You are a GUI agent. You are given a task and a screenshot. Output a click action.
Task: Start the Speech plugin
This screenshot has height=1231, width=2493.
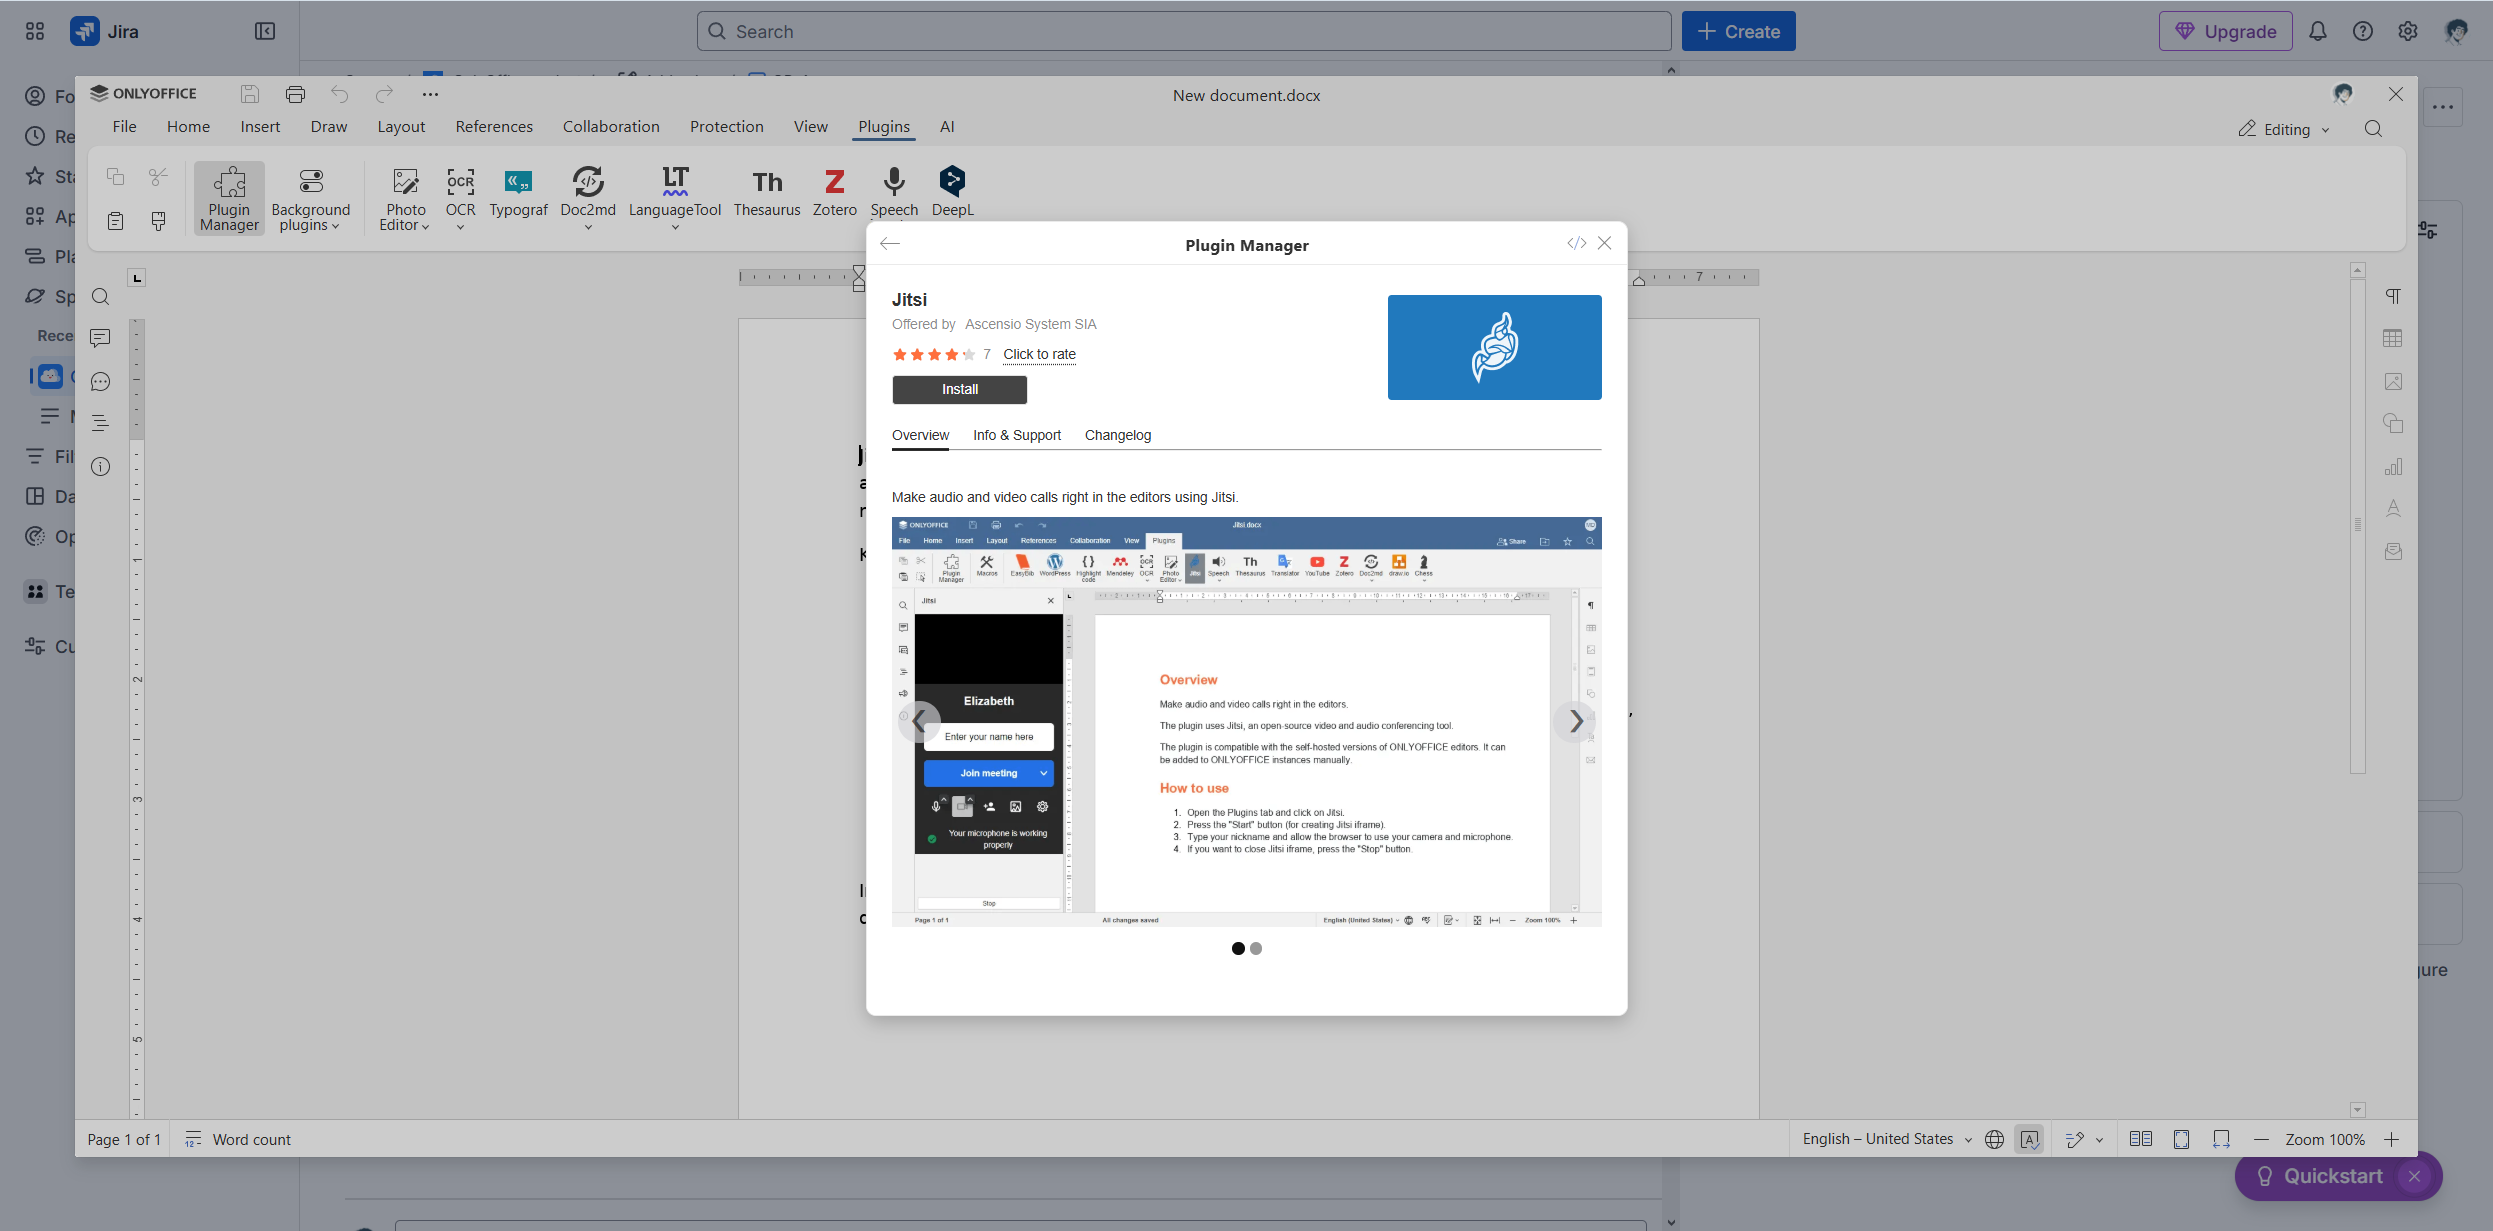click(893, 191)
